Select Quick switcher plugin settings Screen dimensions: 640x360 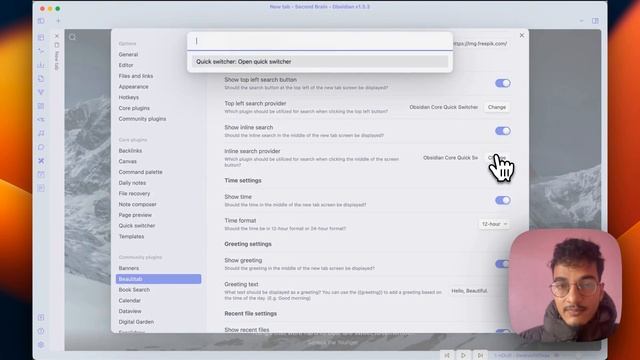(x=137, y=226)
